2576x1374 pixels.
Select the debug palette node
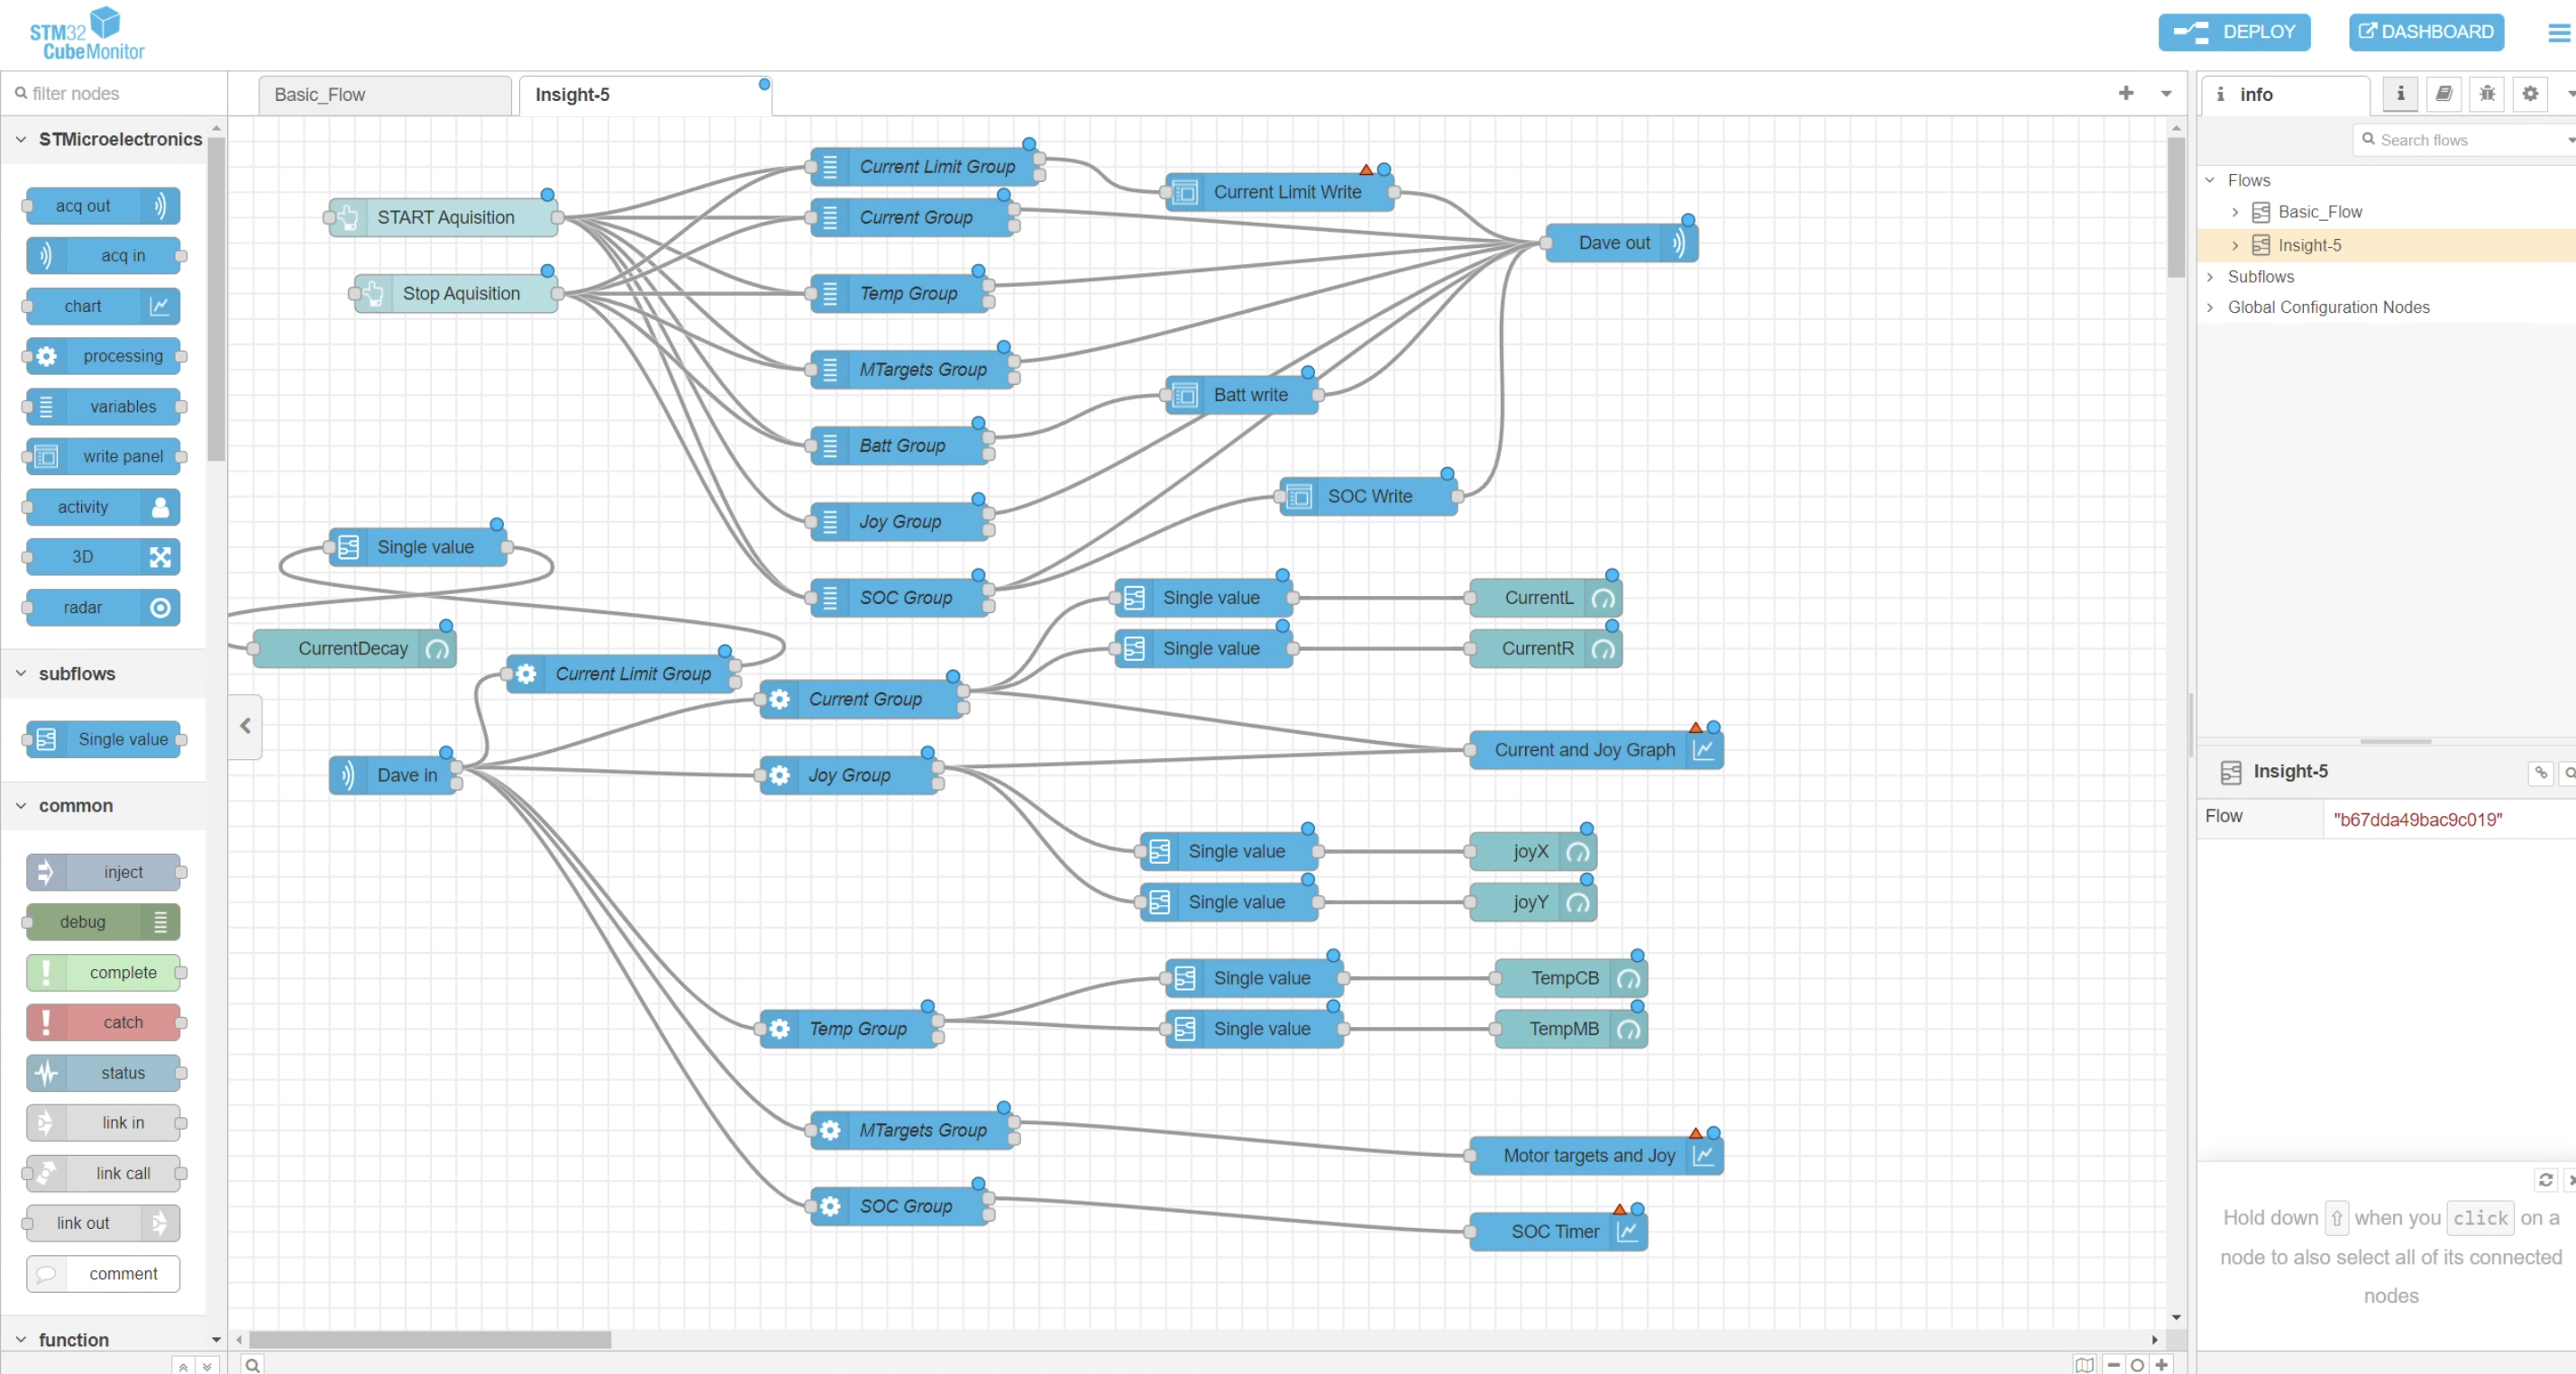(103, 922)
